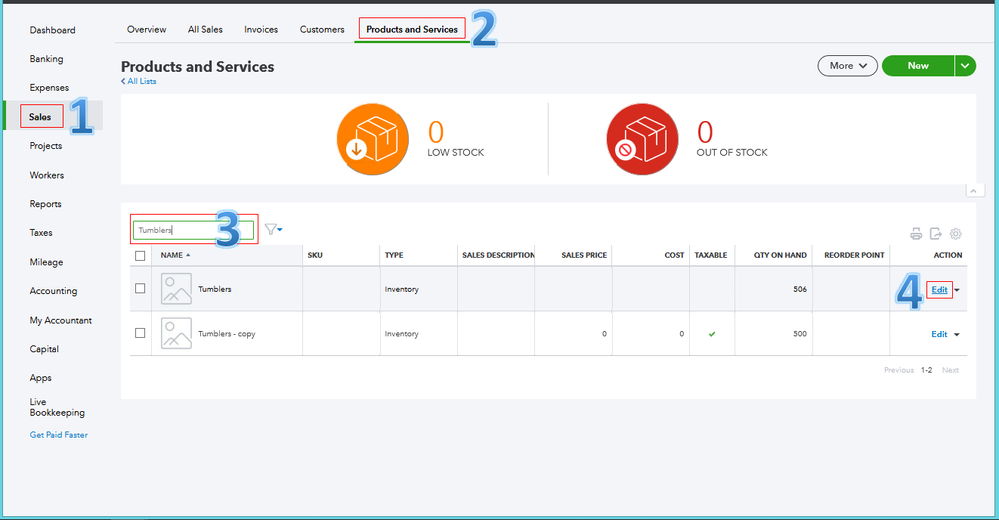Open the More dropdown button
Viewport: 999px width, 520px height.
(x=847, y=66)
